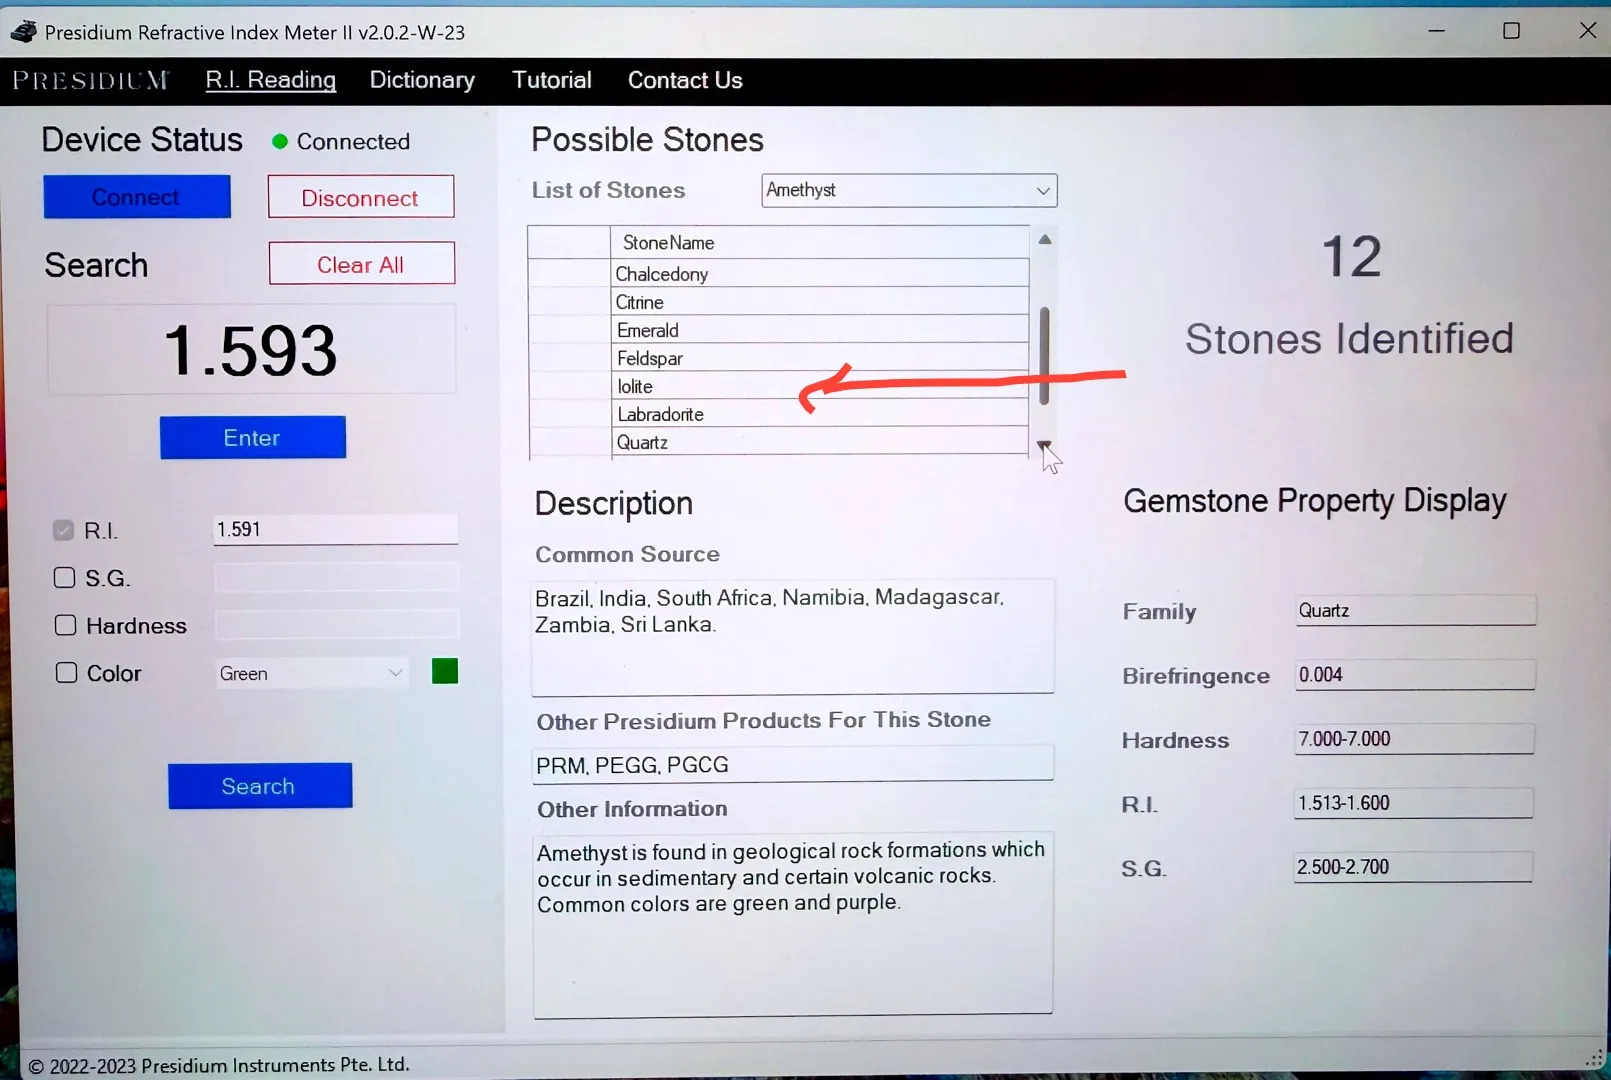The height and width of the screenshot is (1080, 1611).
Task: Go to the Tutorial menu item
Action: pos(551,80)
